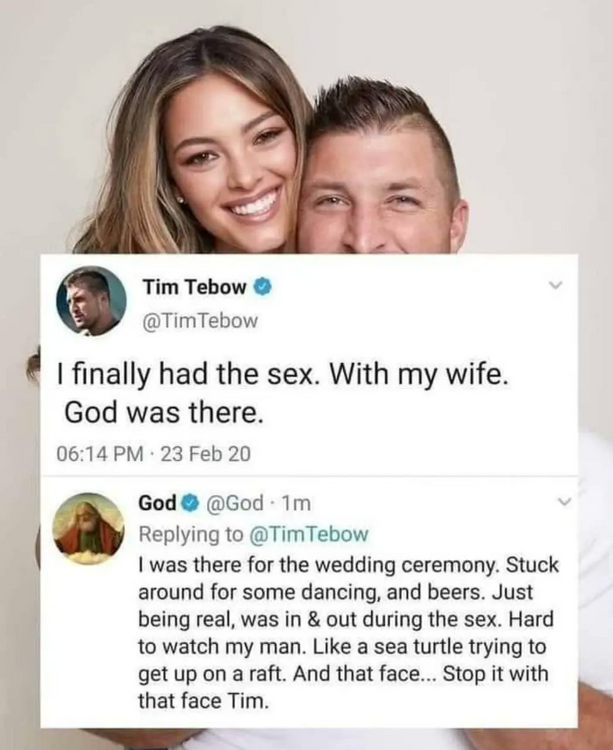Click verified badge beside Tim Tebow name
This screenshot has width=613, height=750.
tap(263, 287)
